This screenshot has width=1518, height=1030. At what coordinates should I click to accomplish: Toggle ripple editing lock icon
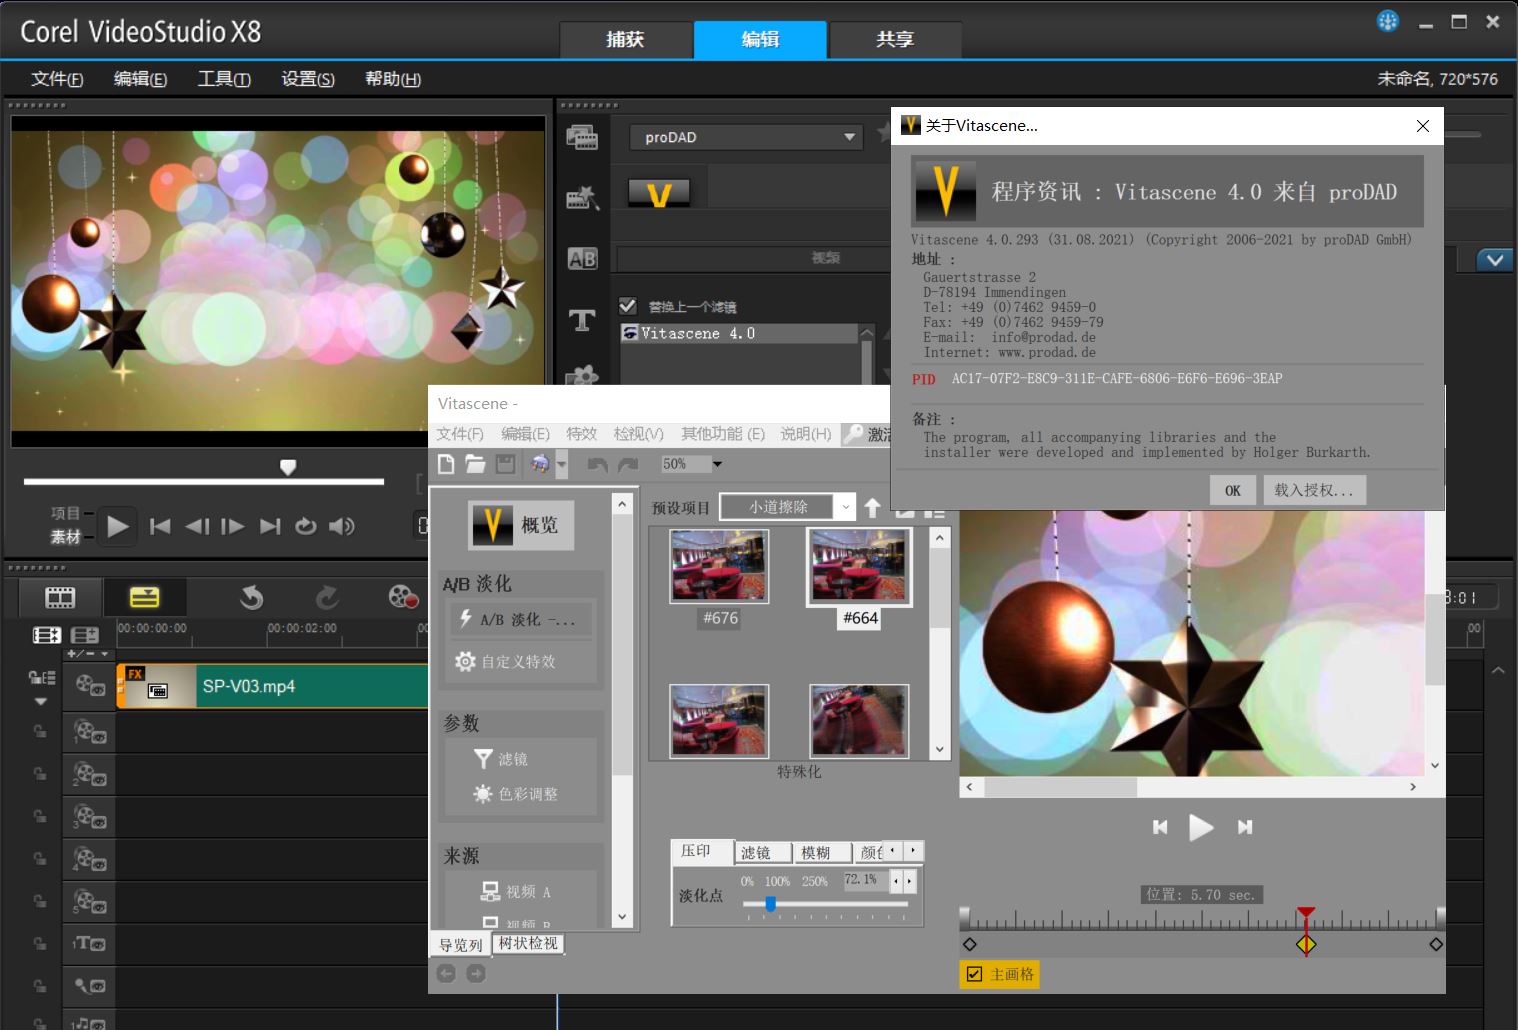point(41,677)
